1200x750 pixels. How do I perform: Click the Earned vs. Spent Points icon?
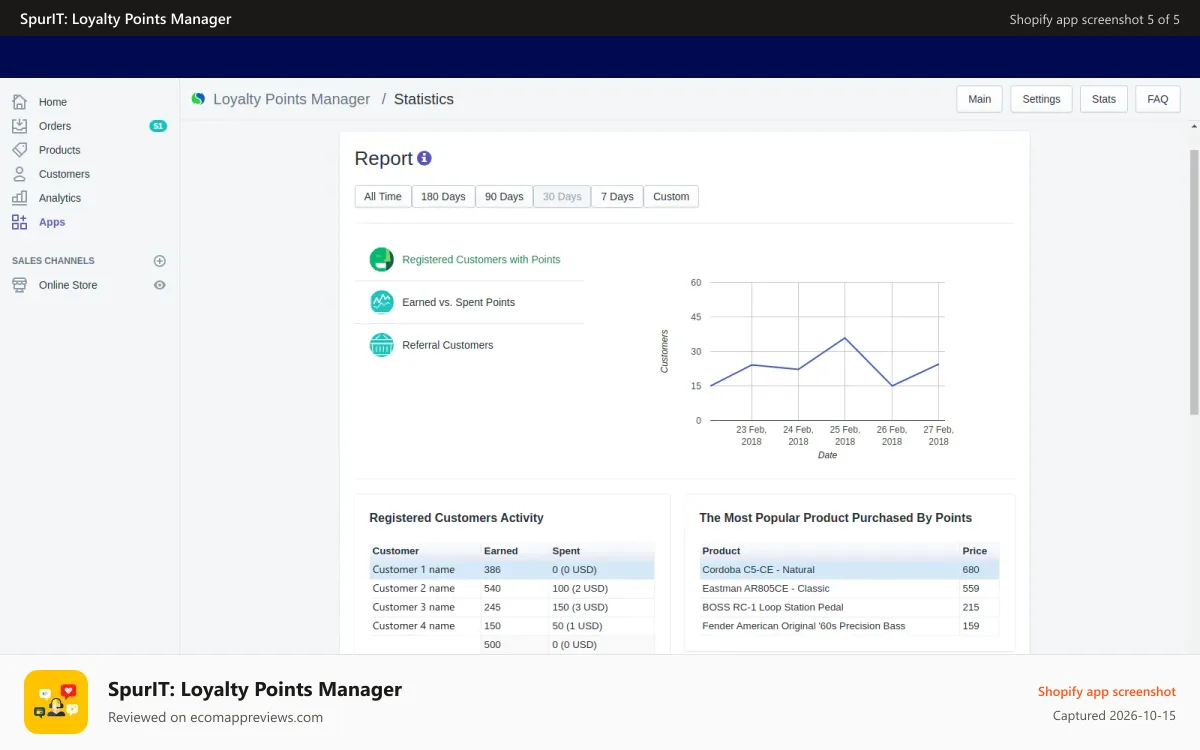[381, 302]
